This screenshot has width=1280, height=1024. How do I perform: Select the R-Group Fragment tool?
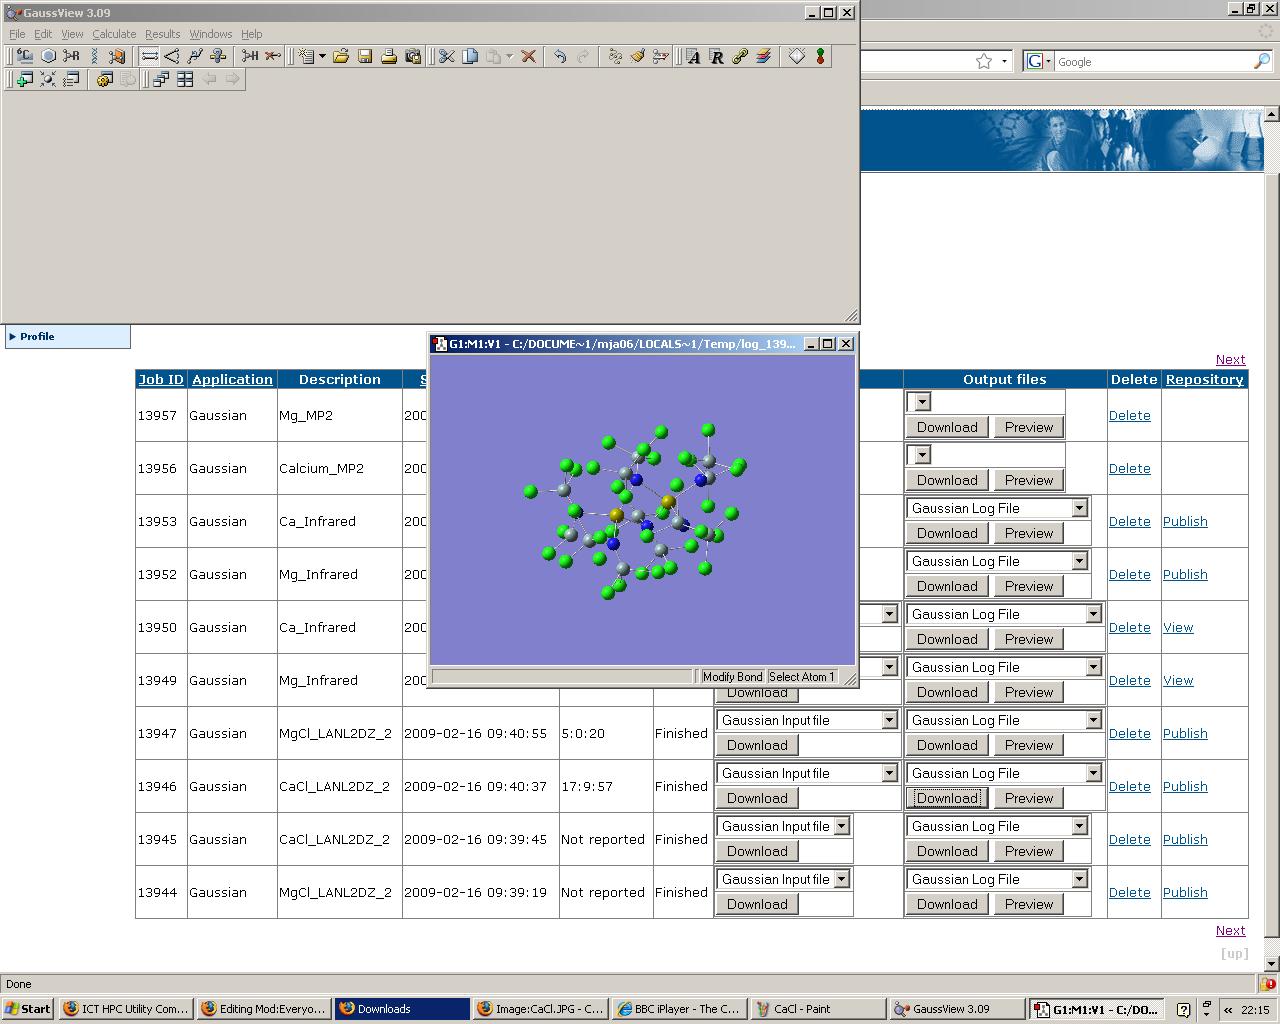(71, 56)
